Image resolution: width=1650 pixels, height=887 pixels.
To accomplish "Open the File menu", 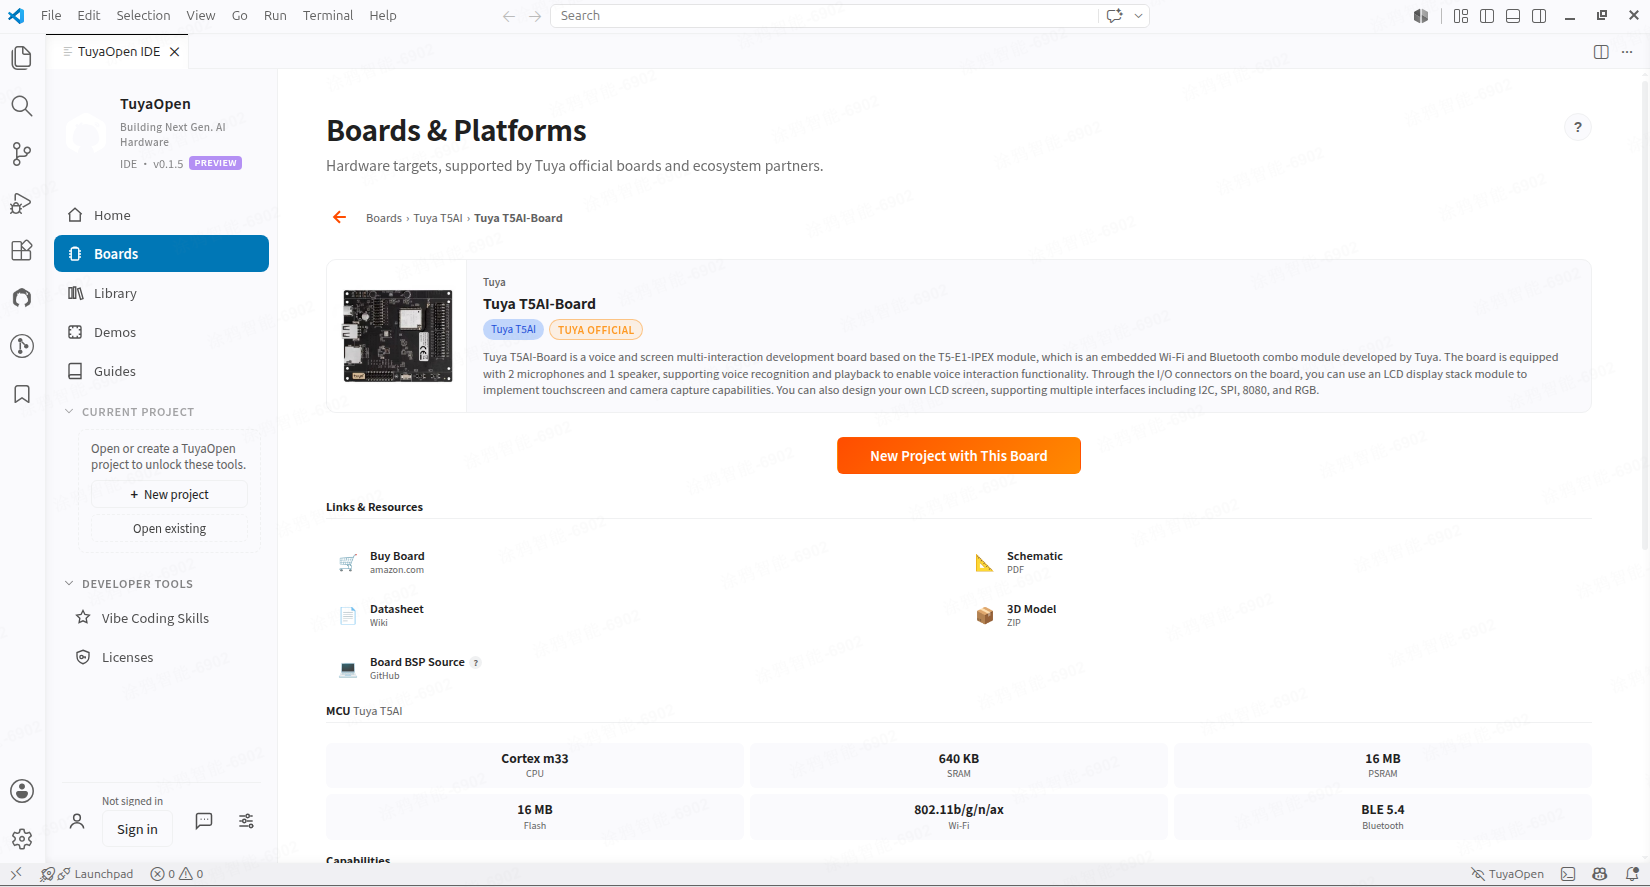I will (x=51, y=16).
